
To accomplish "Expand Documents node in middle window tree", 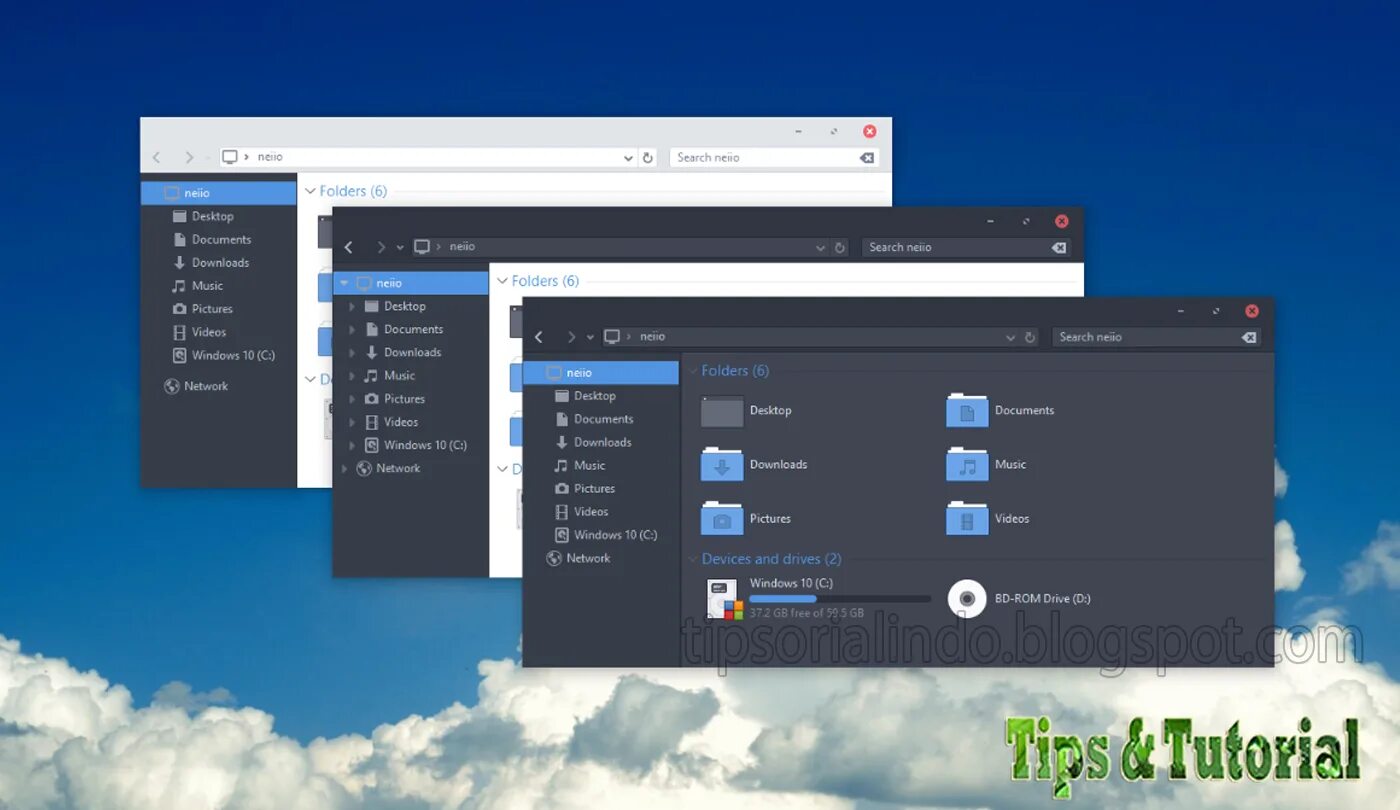I will coord(352,329).
